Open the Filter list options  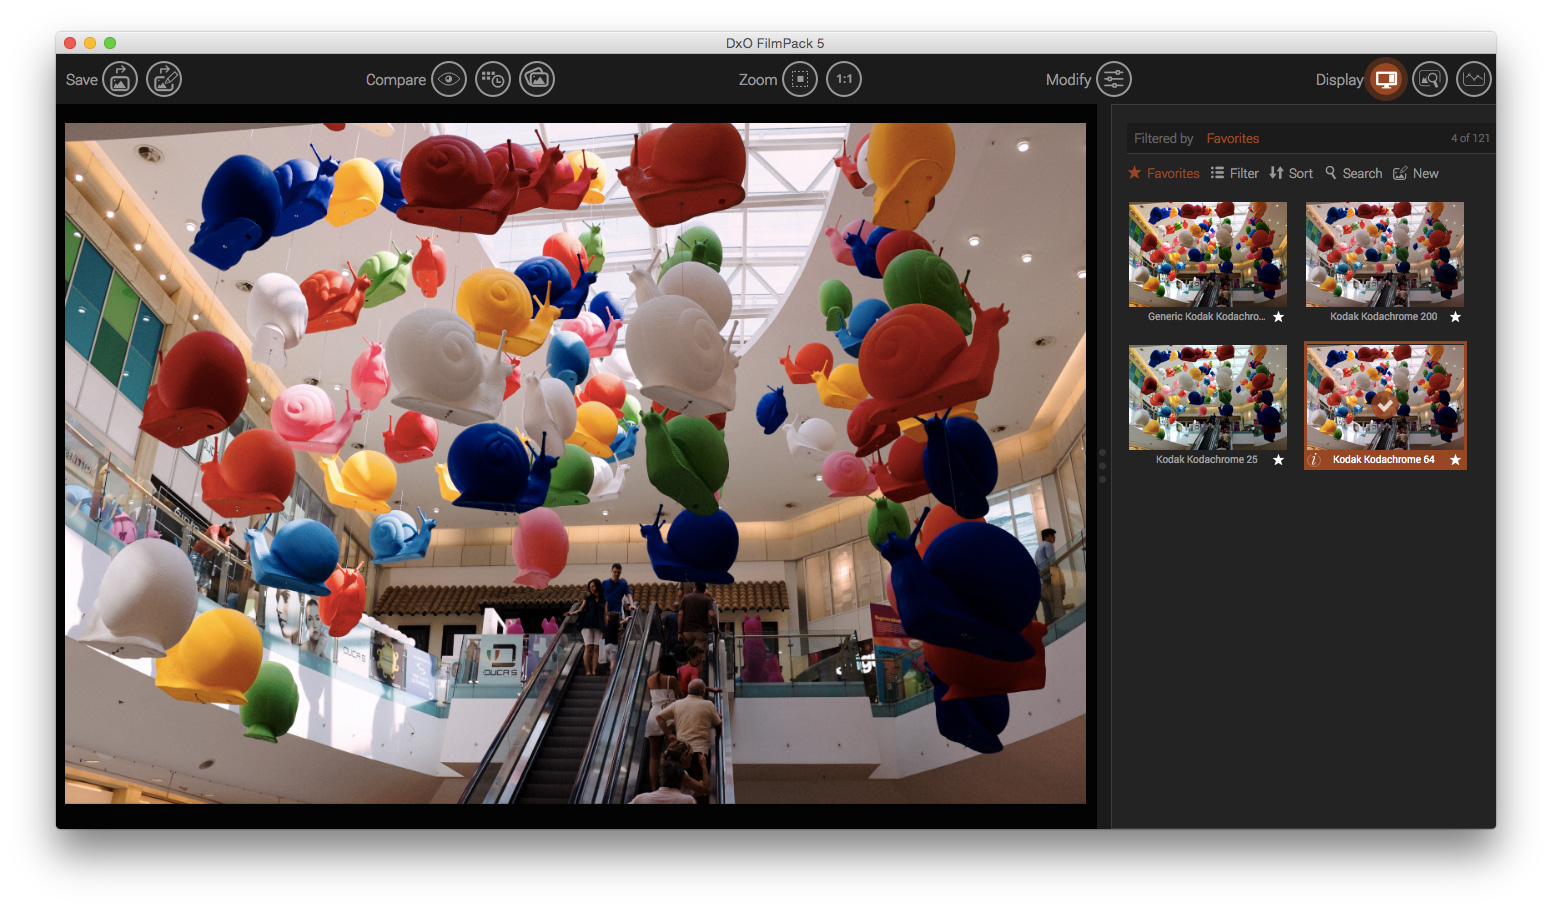click(1235, 173)
